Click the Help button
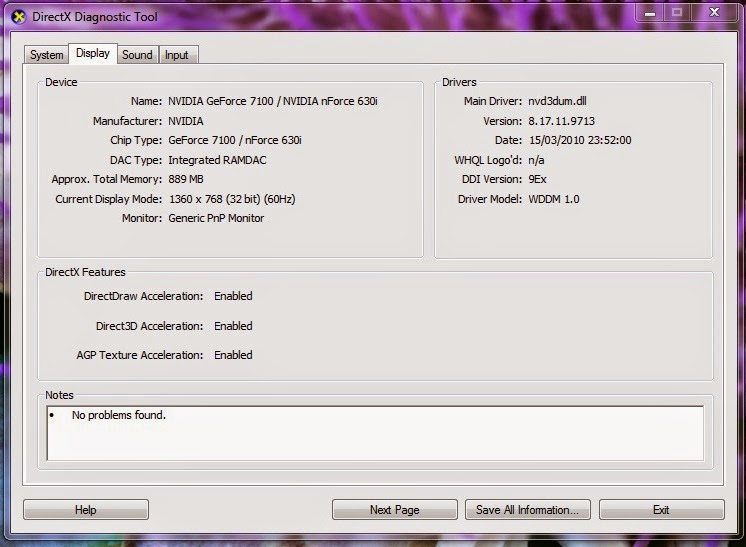 click(x=86, y=509)
